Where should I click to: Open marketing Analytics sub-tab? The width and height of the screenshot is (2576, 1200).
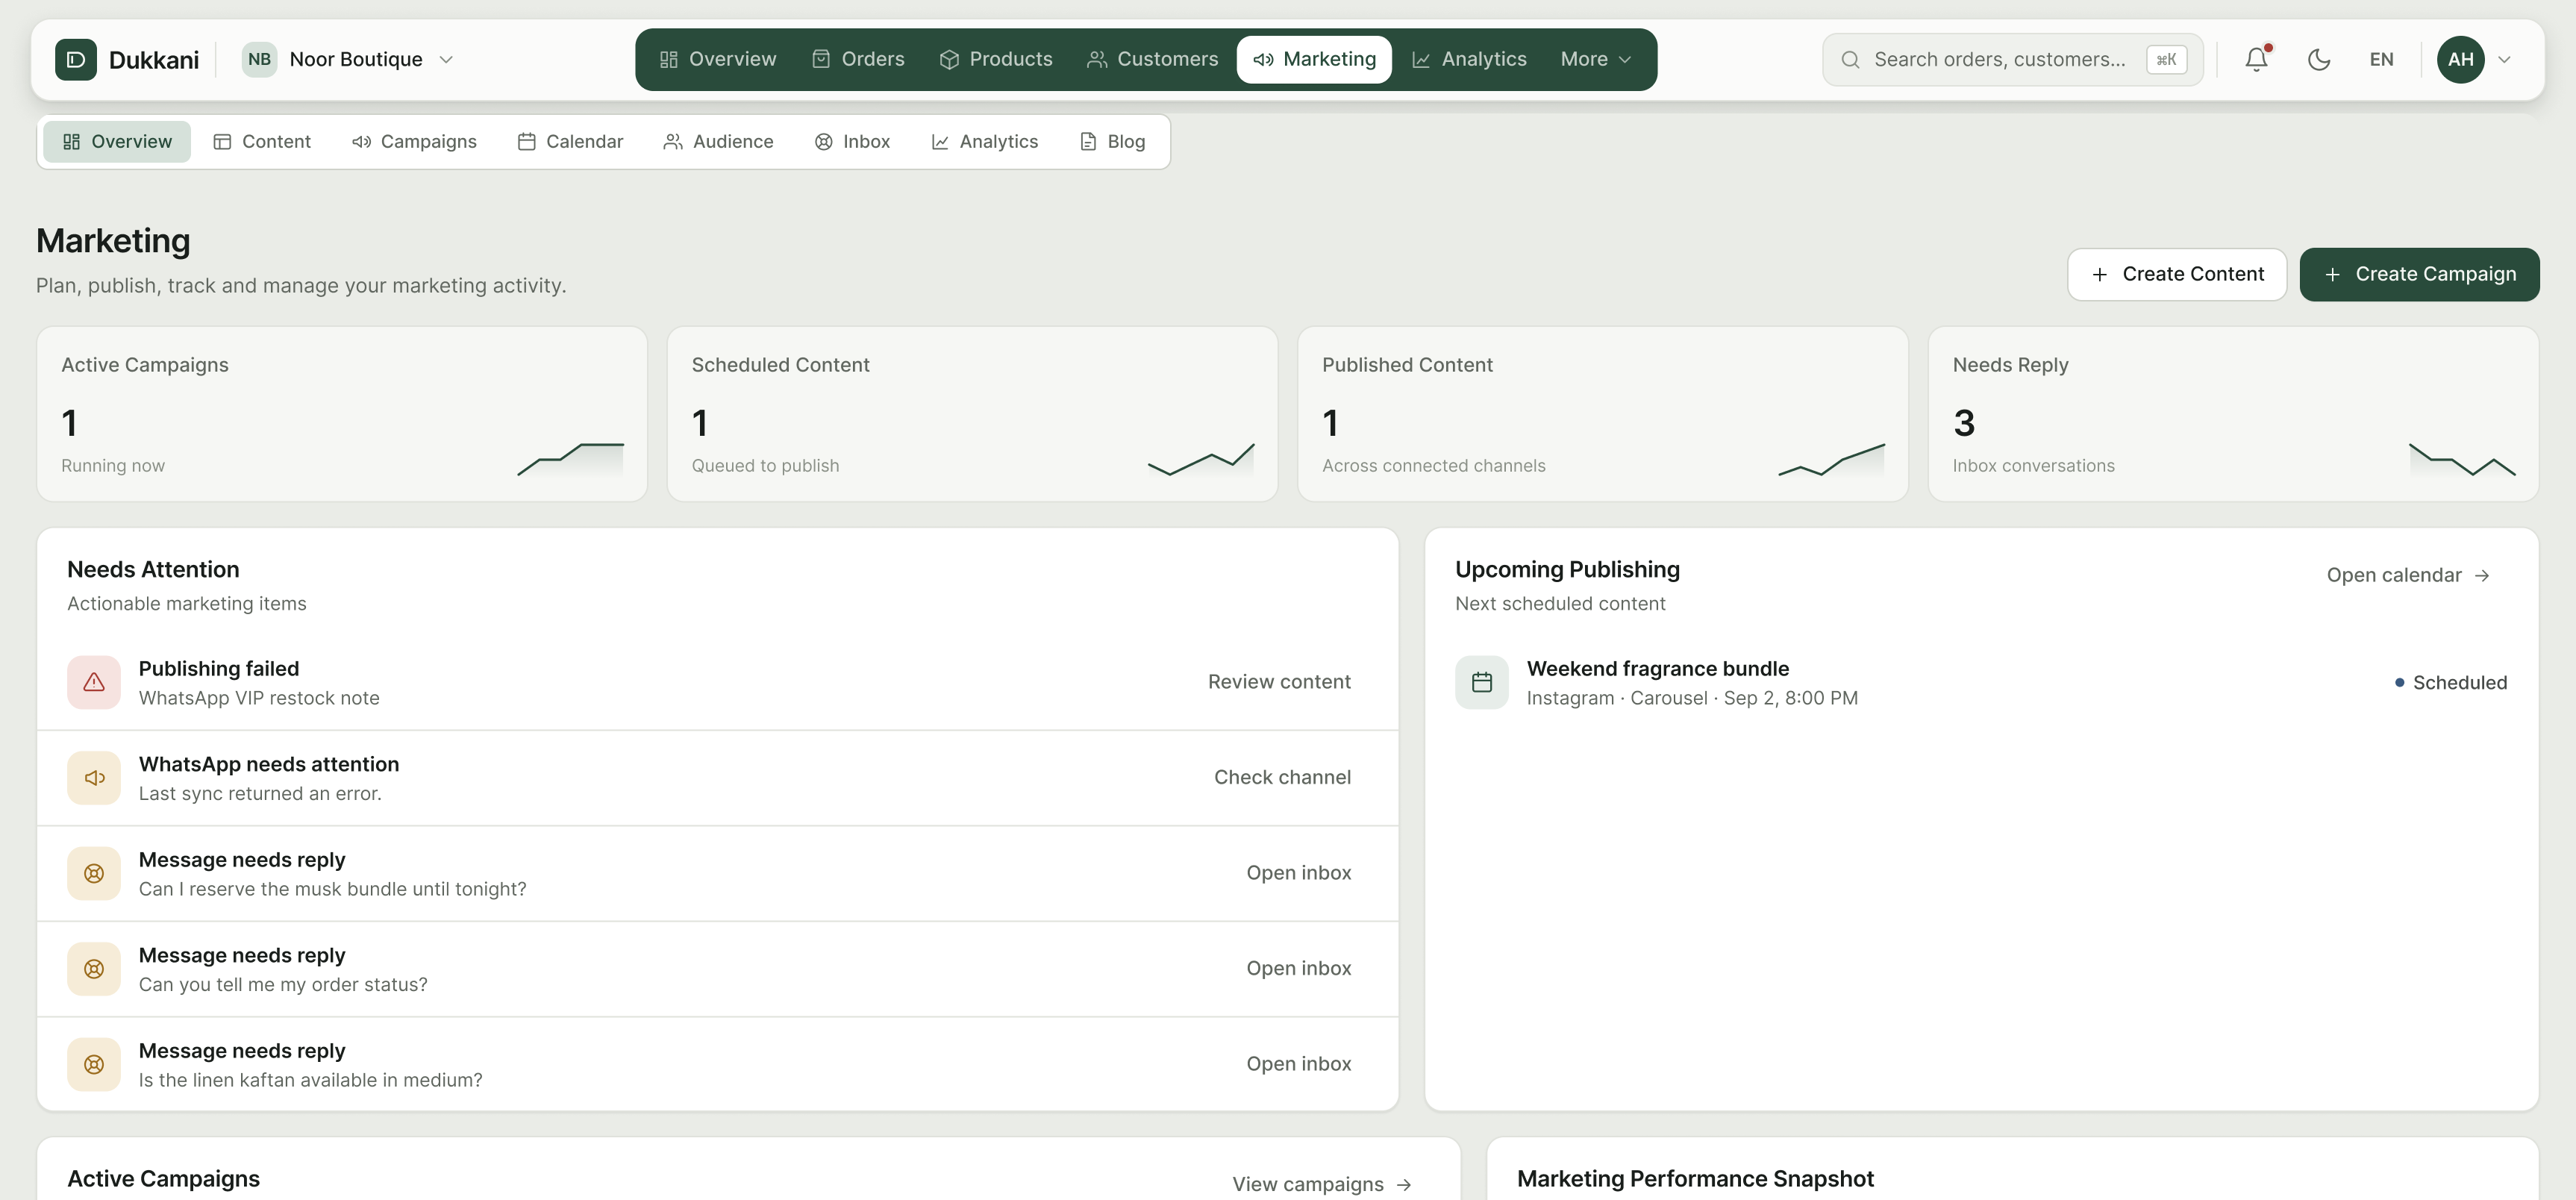coord(985,142)
